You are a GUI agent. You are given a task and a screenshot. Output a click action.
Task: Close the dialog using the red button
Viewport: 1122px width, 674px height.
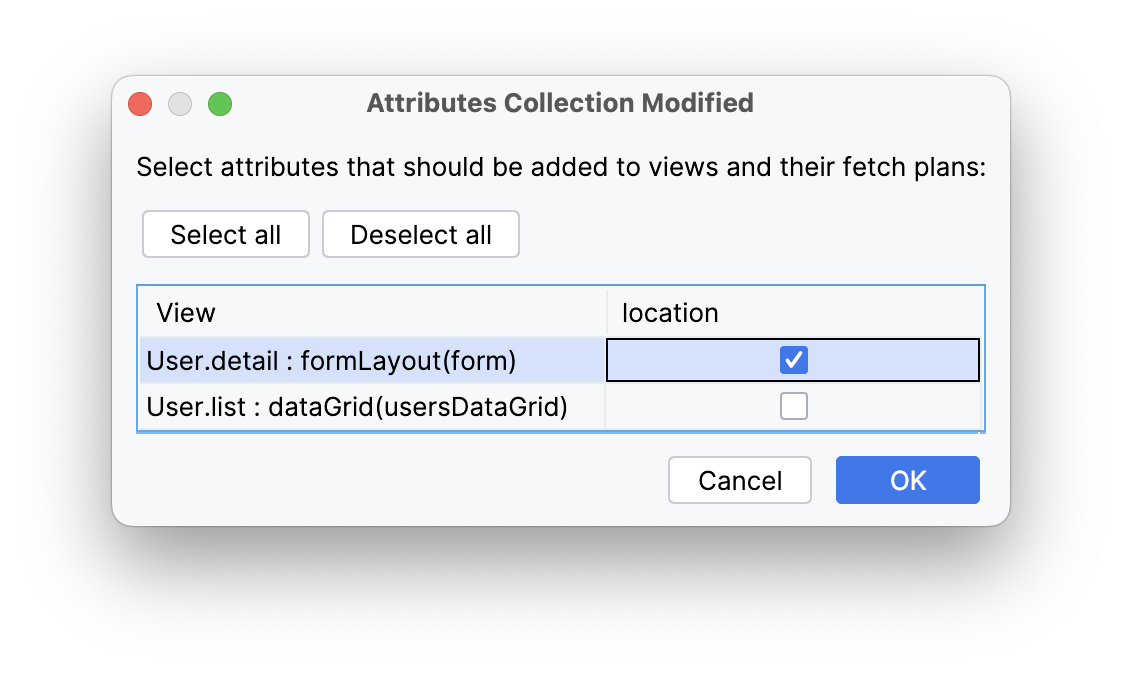pyautogui.click(x=140, y=104)
